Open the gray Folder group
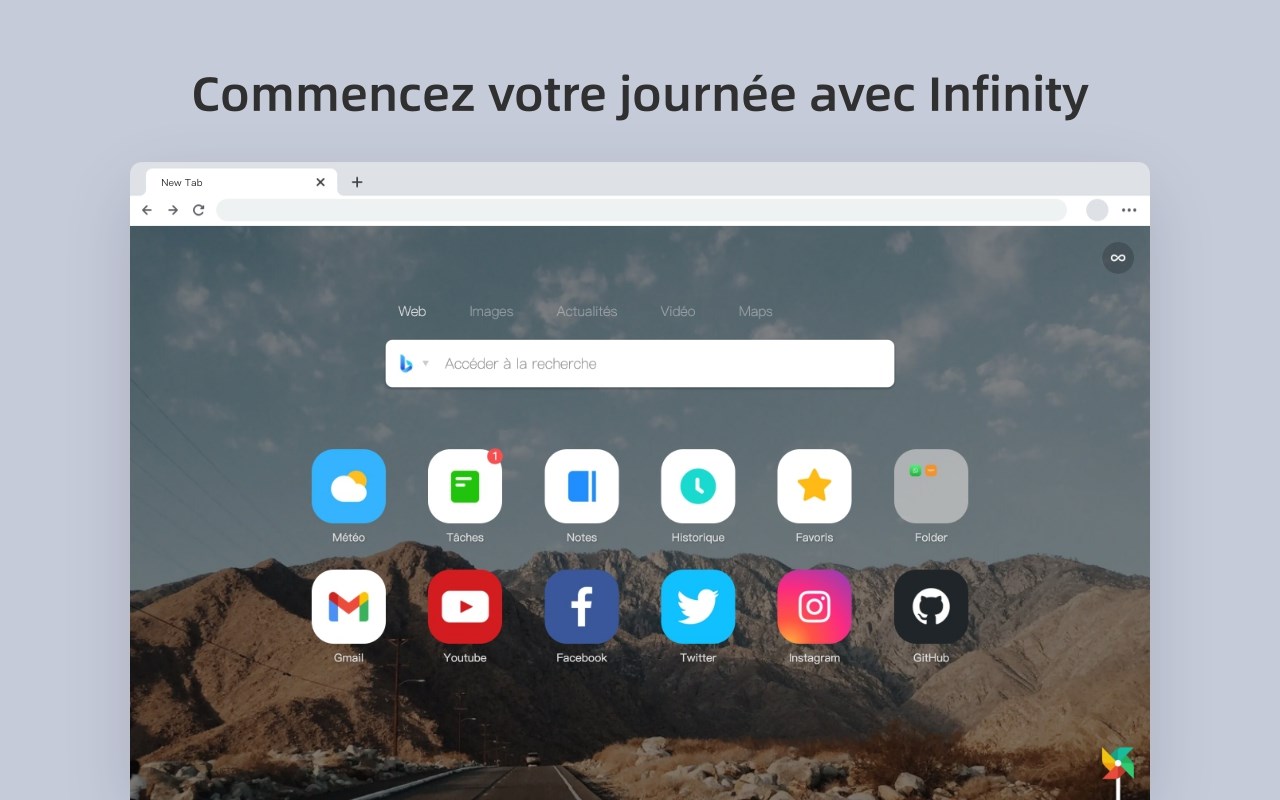 coord(931,486)
